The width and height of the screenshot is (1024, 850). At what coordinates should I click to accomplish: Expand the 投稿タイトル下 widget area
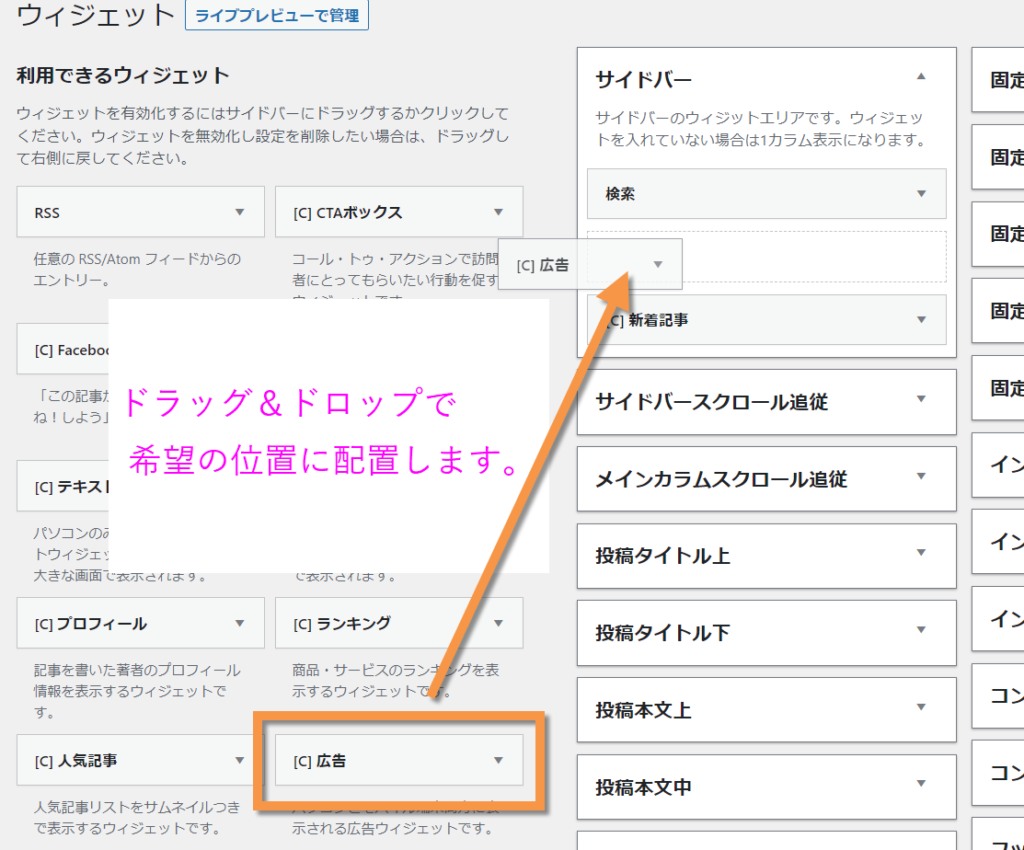(921, 630)
